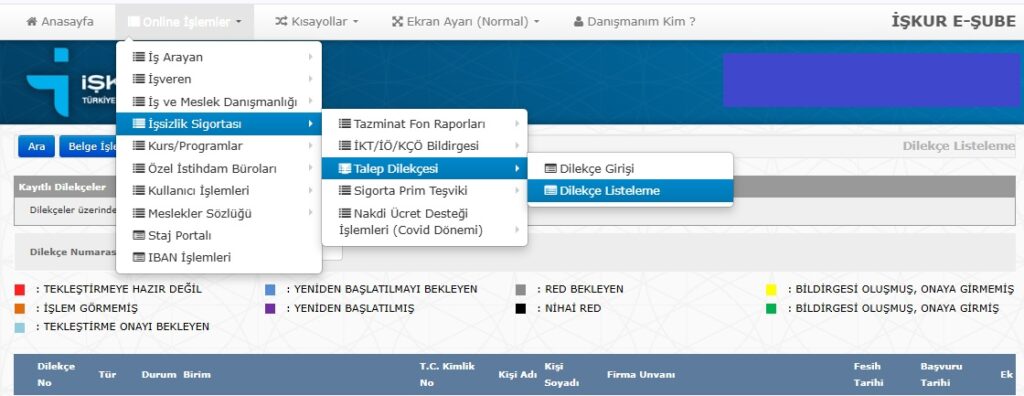This screenshot has width=1024, height=396.
Task: Click the list icon beside İKT/İÖ/KÇÖ Bildirgesi
Action: coord(345,146)
